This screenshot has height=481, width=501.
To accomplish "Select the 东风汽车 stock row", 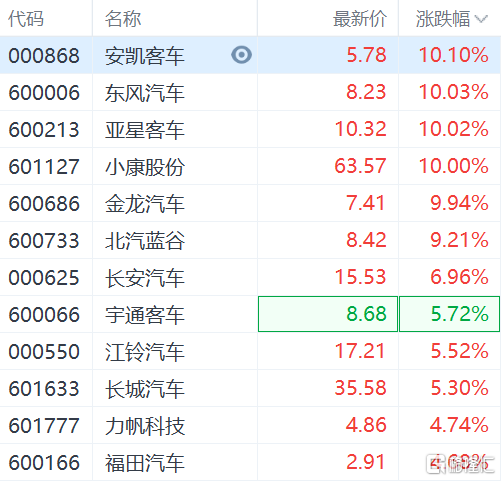I will [250, 92].
